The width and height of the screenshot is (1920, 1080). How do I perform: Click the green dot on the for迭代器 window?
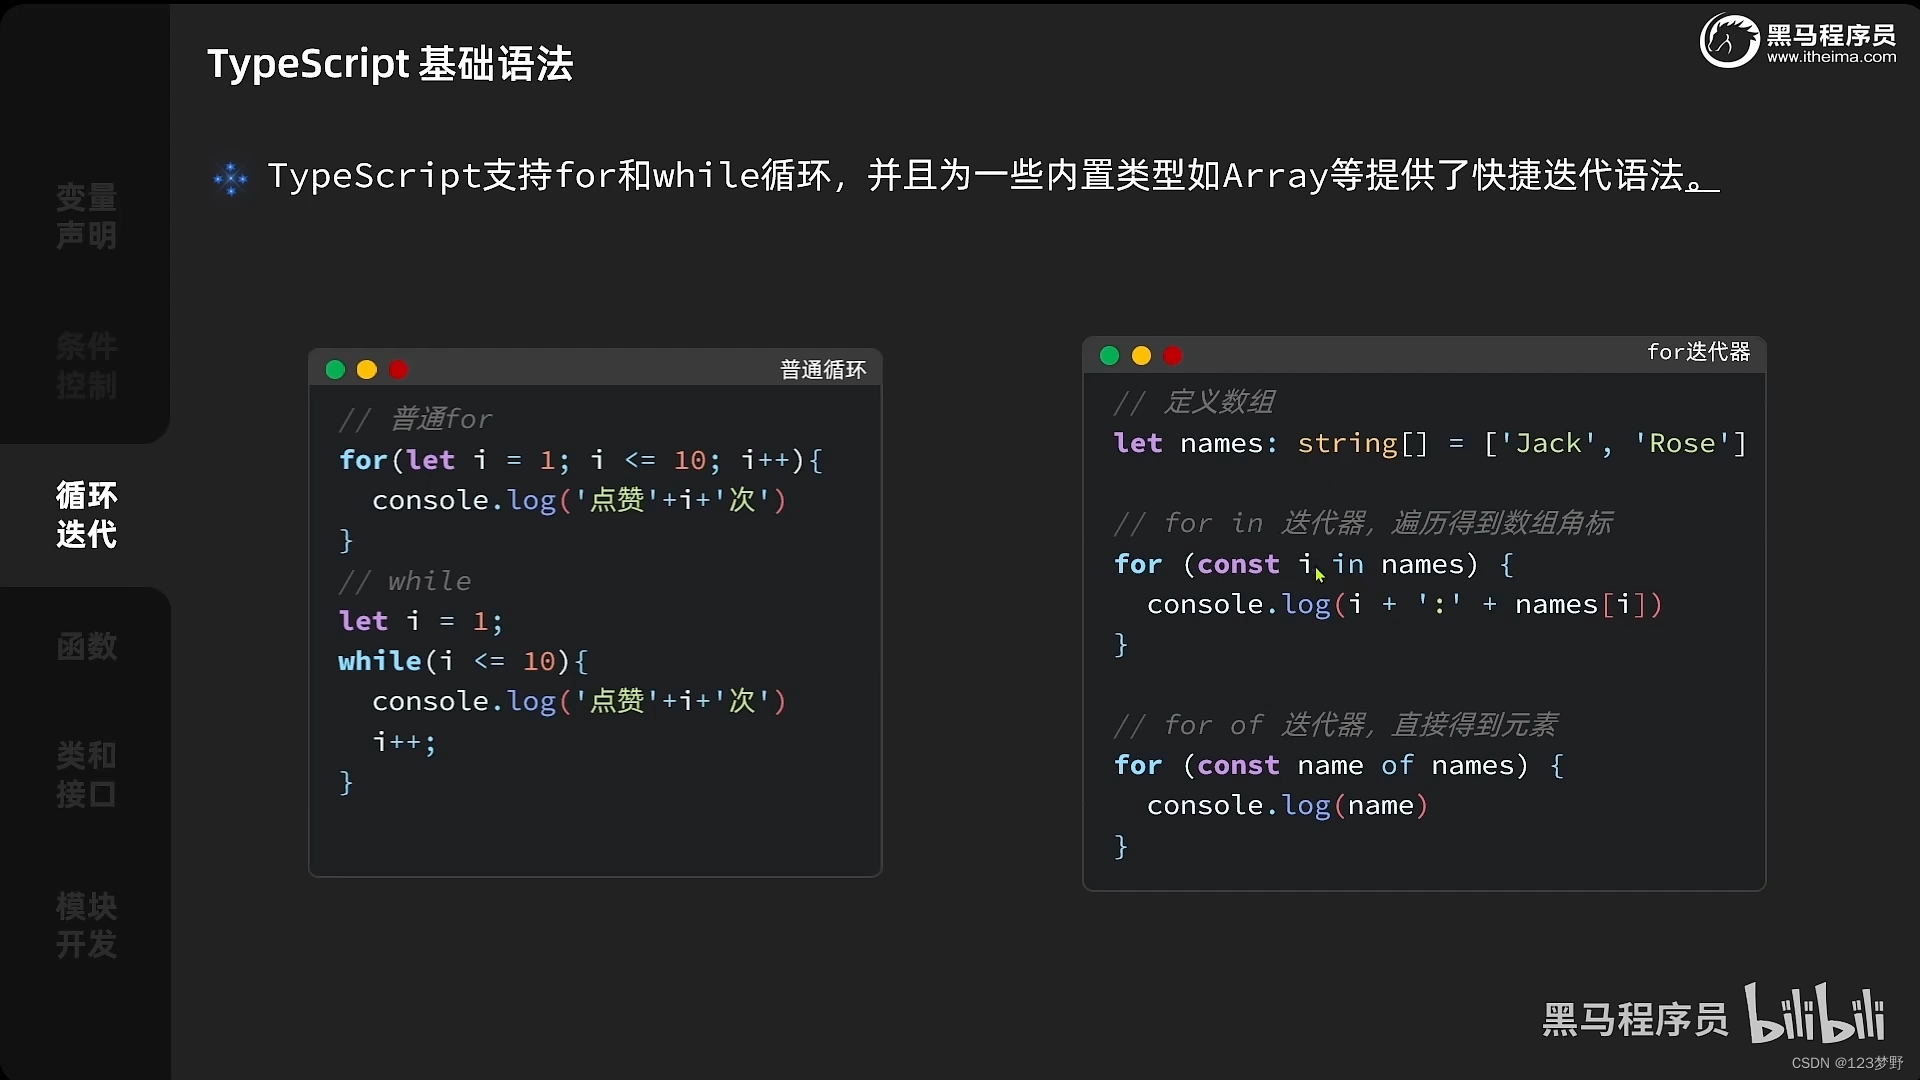[1108, 355]
